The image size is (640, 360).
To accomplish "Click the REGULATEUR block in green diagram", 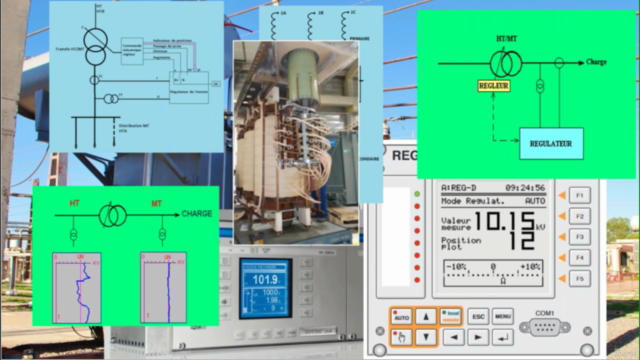I will tap(551, 144).
